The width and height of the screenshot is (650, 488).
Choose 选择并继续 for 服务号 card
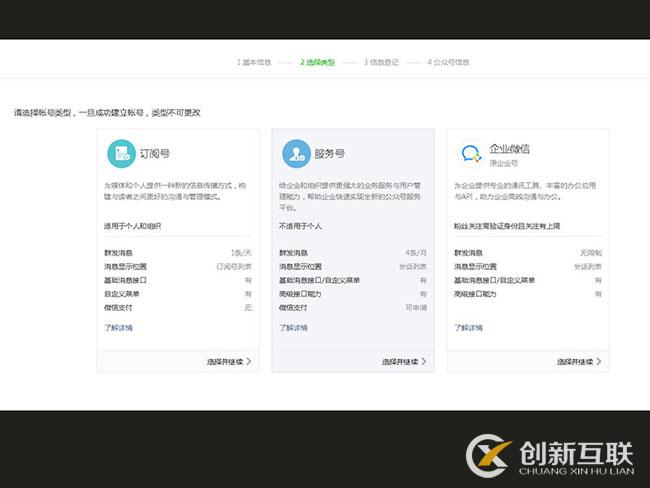pyautogui.click(x=404, y=361)
